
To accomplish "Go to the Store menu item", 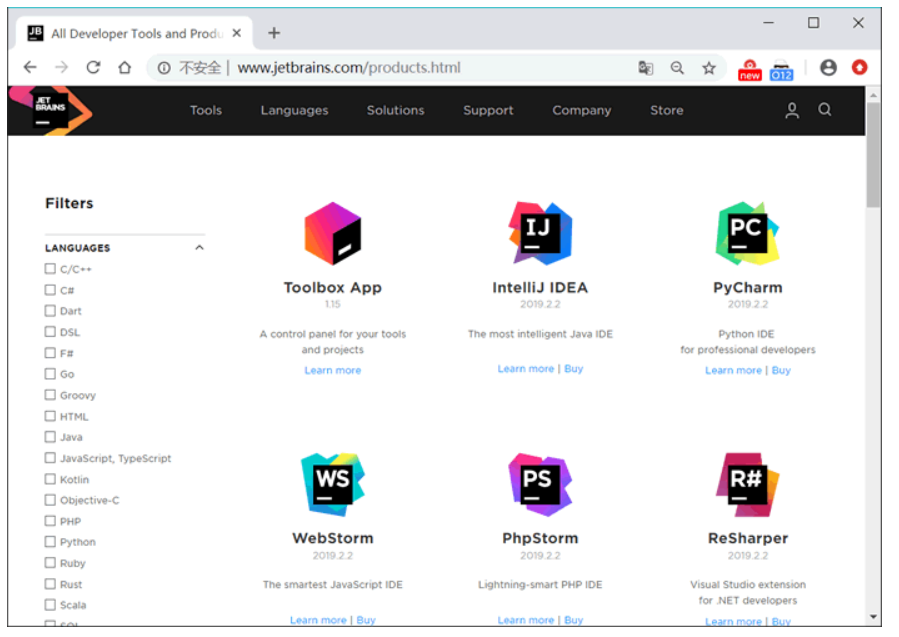I will pyautogui.click(x=666, y=110).
